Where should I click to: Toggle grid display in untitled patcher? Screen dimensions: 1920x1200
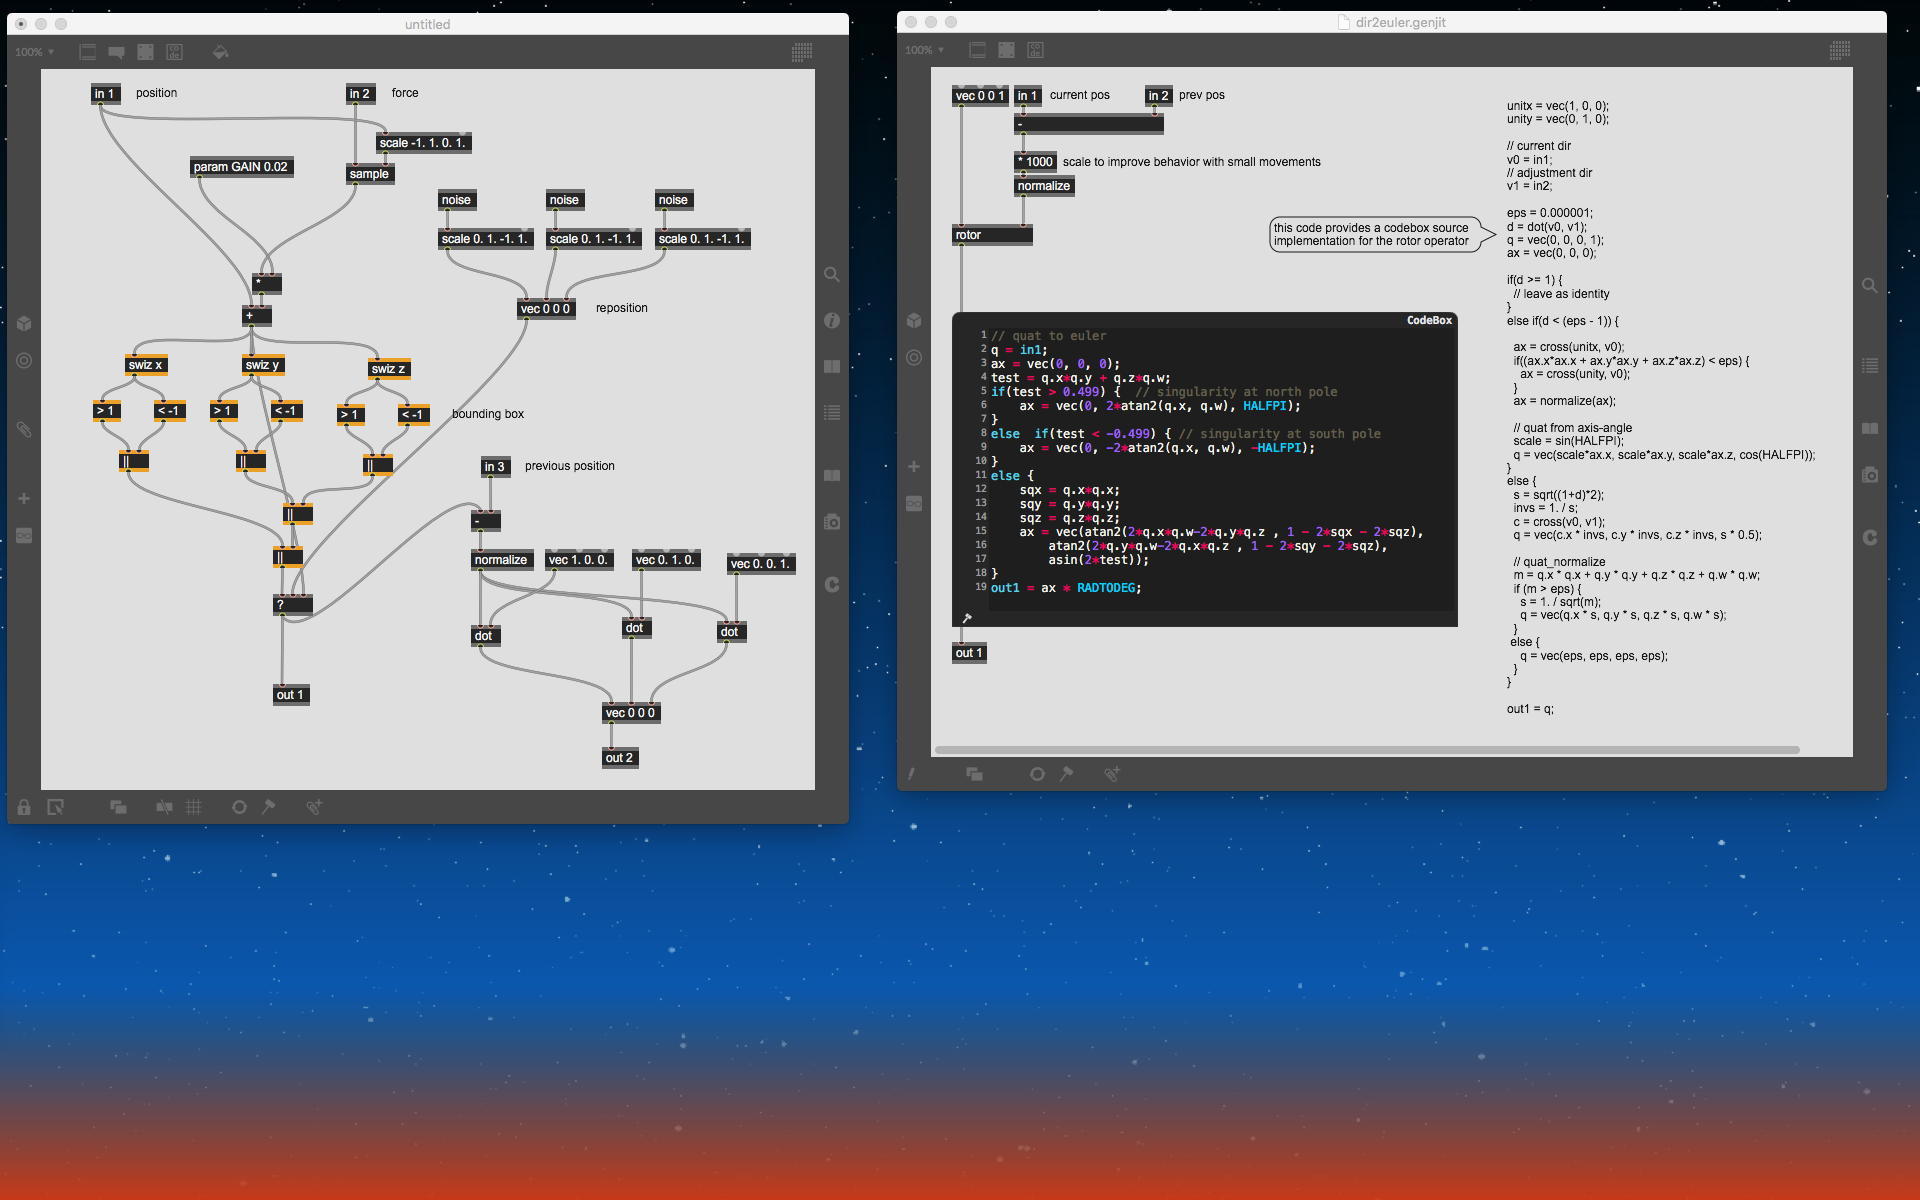pyautogui.click(x=194, y=807)
